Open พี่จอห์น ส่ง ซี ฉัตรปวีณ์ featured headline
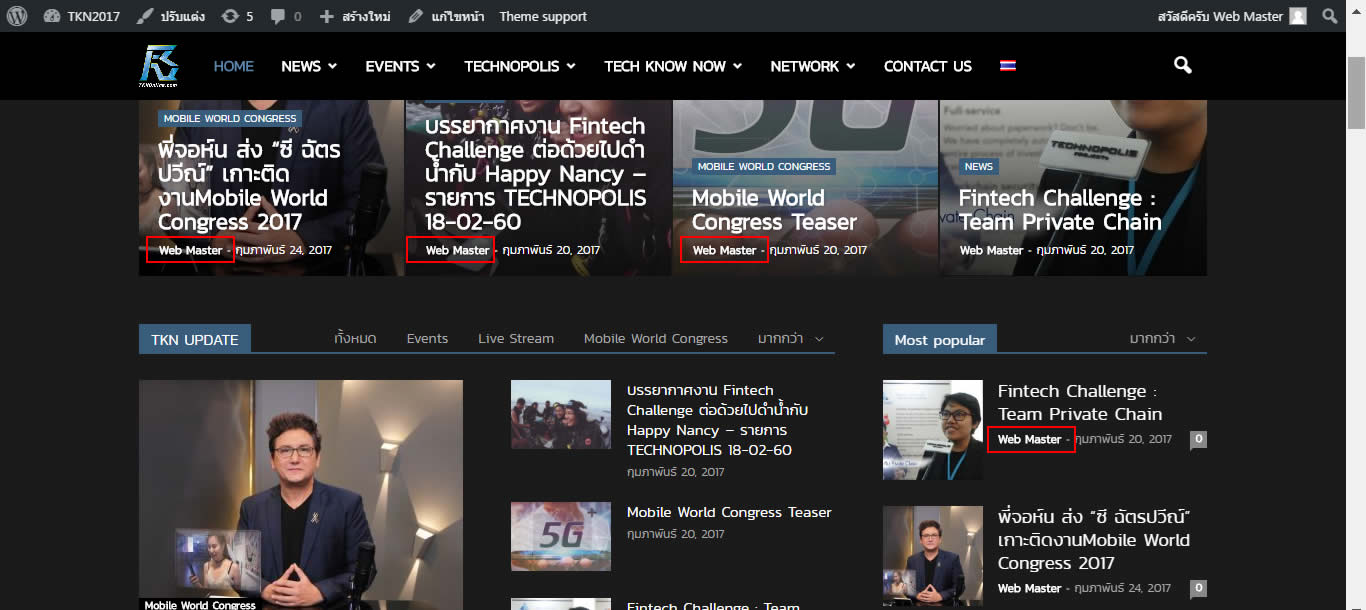Screen dimensions: 1366x610 [250, 186]
